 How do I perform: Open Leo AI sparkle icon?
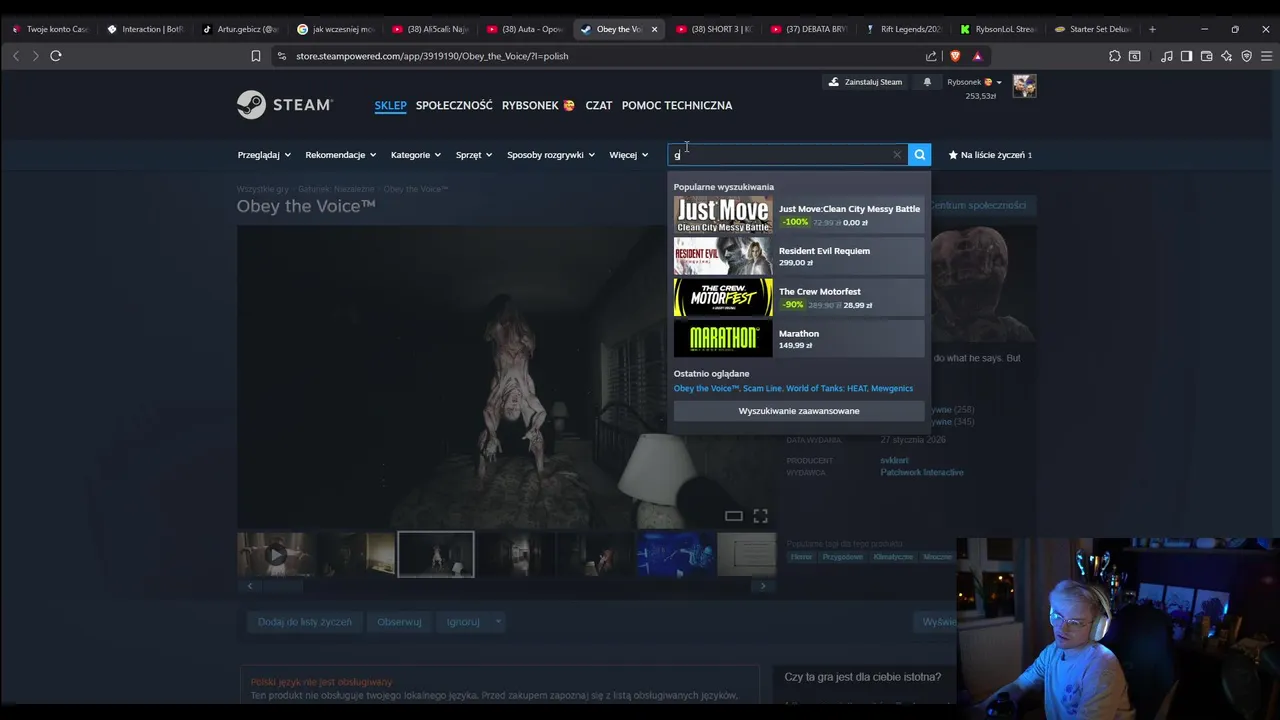click(x=1226, y=56)
